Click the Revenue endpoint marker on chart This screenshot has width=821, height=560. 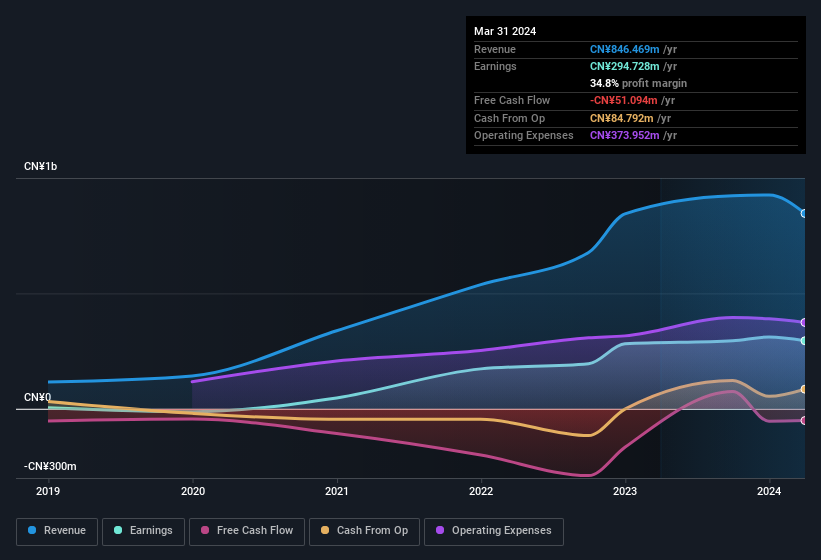(x=804, y=214)
